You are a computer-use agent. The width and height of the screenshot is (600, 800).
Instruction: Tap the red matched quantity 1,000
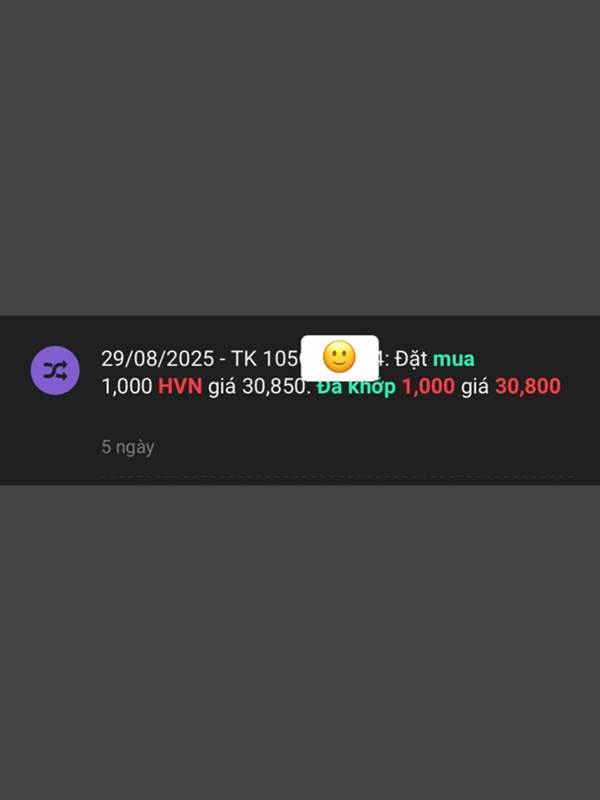pos(429,386)
